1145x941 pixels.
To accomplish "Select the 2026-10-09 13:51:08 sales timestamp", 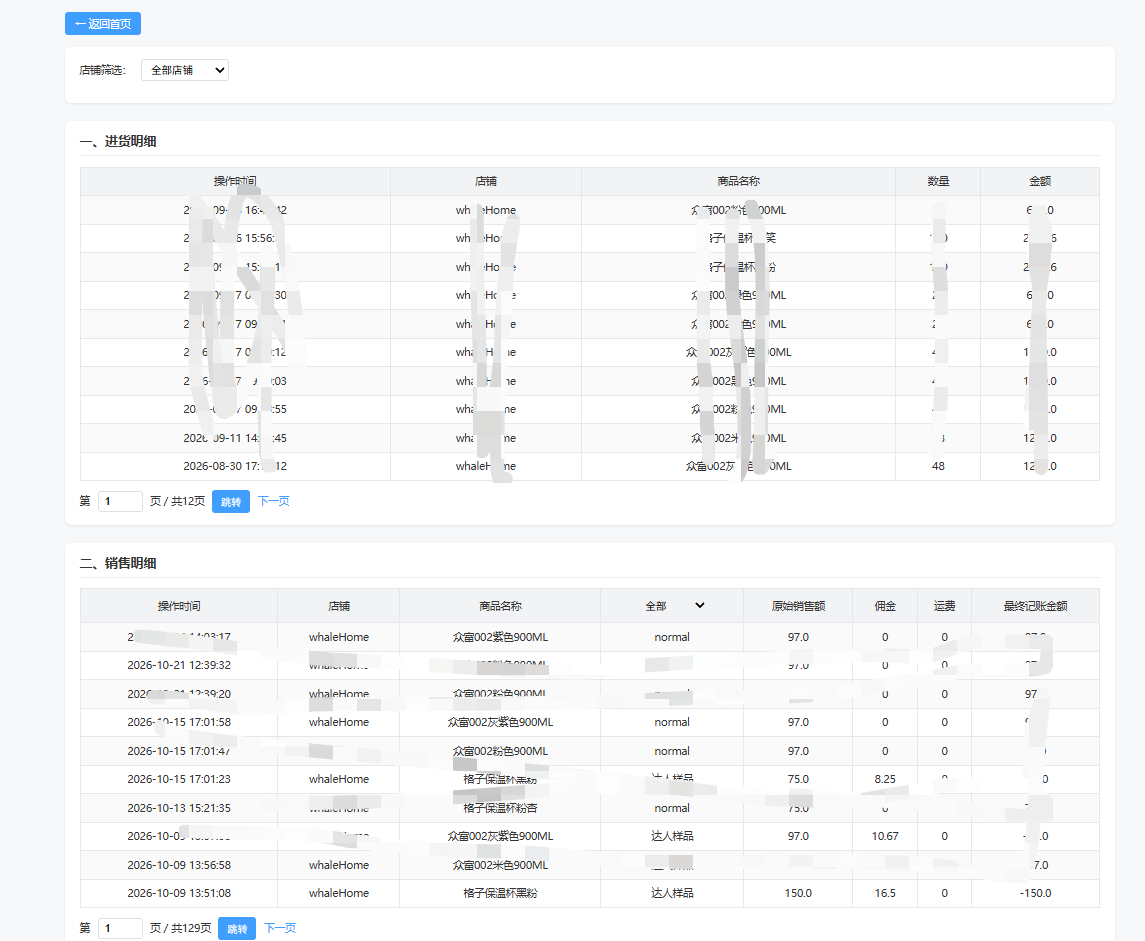I will click(x=179, y=894).
